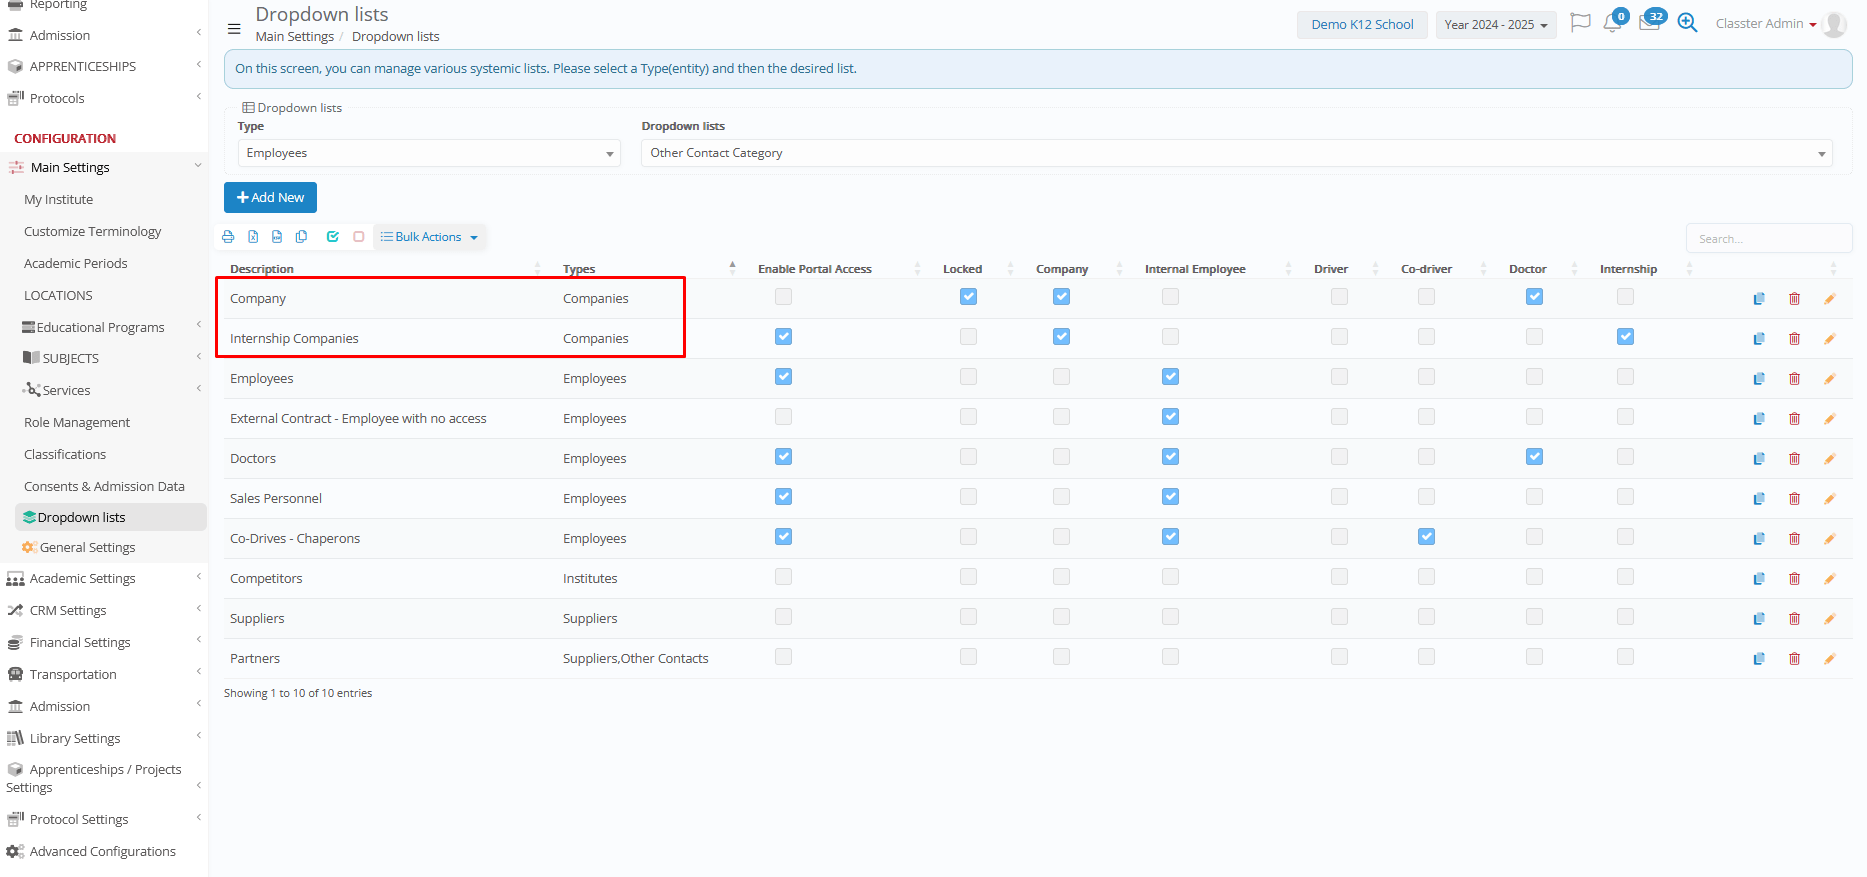Enable Portal Access for Partners row

tap(783, 657)
